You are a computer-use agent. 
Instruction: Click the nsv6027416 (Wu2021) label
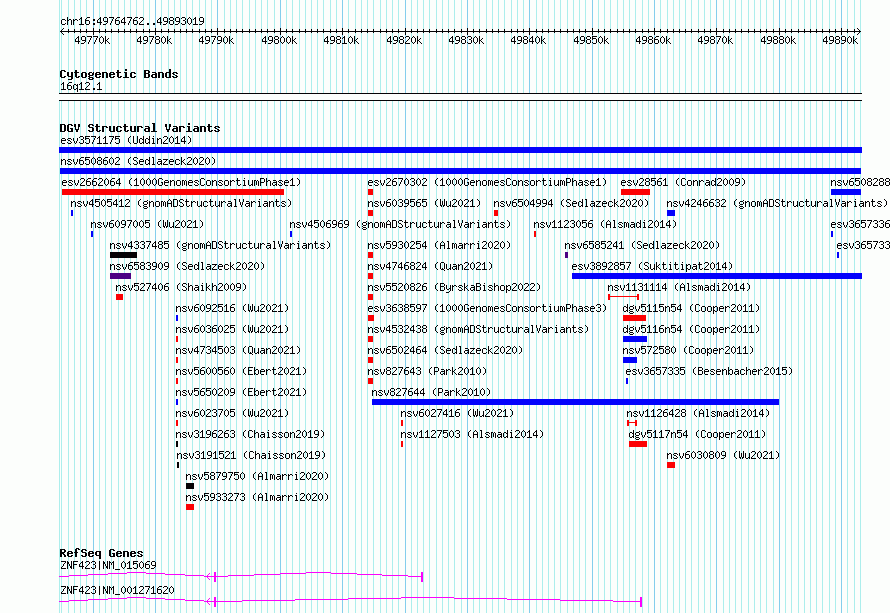(x=457, y=413)
